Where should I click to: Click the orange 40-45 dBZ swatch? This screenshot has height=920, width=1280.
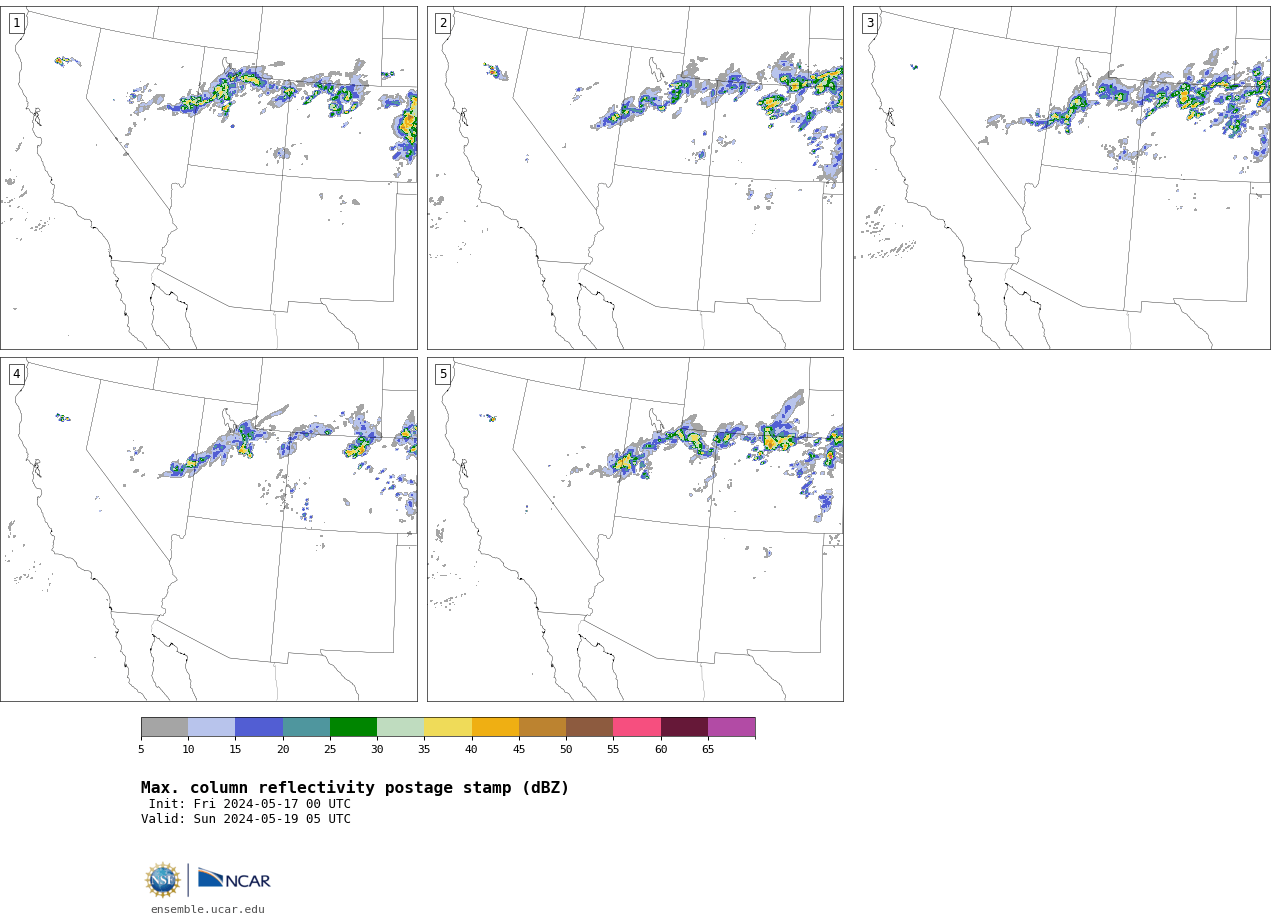coord(495,727)
